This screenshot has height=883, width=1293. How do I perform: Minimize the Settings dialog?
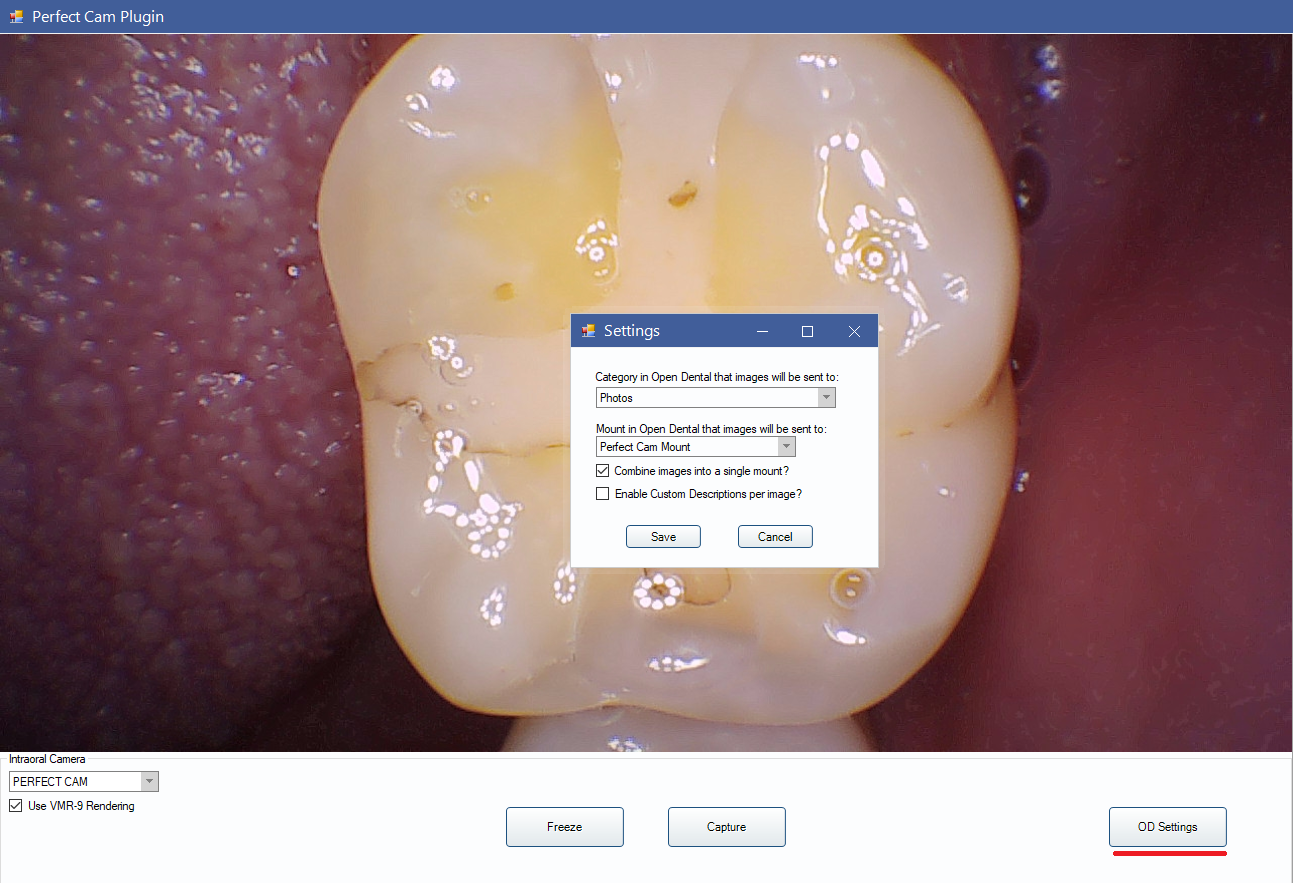(762, 331)
